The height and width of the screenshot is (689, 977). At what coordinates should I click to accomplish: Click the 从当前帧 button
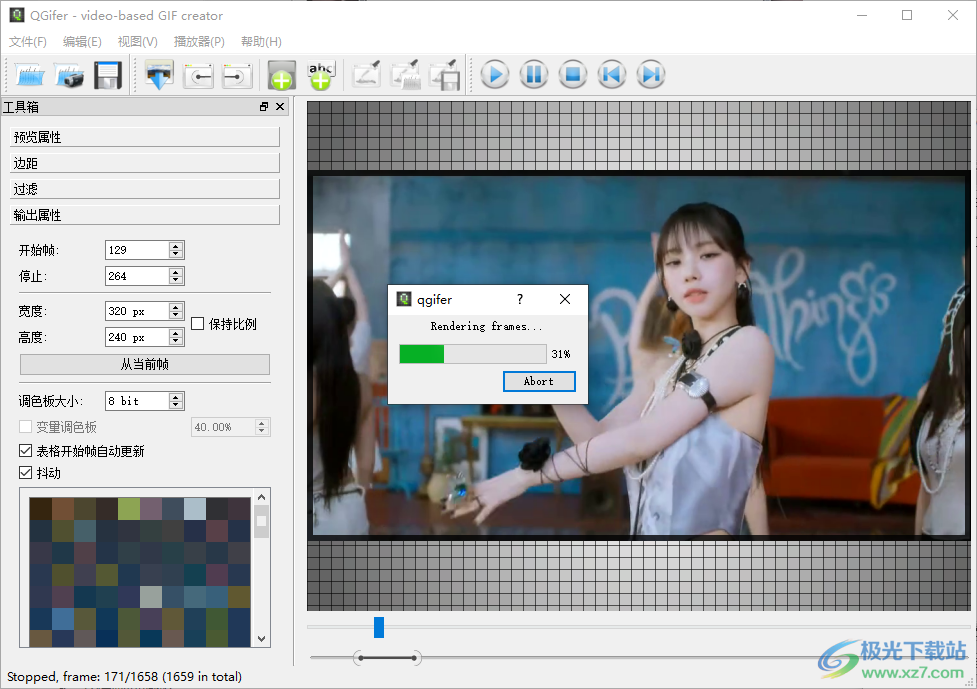point(145,365)
